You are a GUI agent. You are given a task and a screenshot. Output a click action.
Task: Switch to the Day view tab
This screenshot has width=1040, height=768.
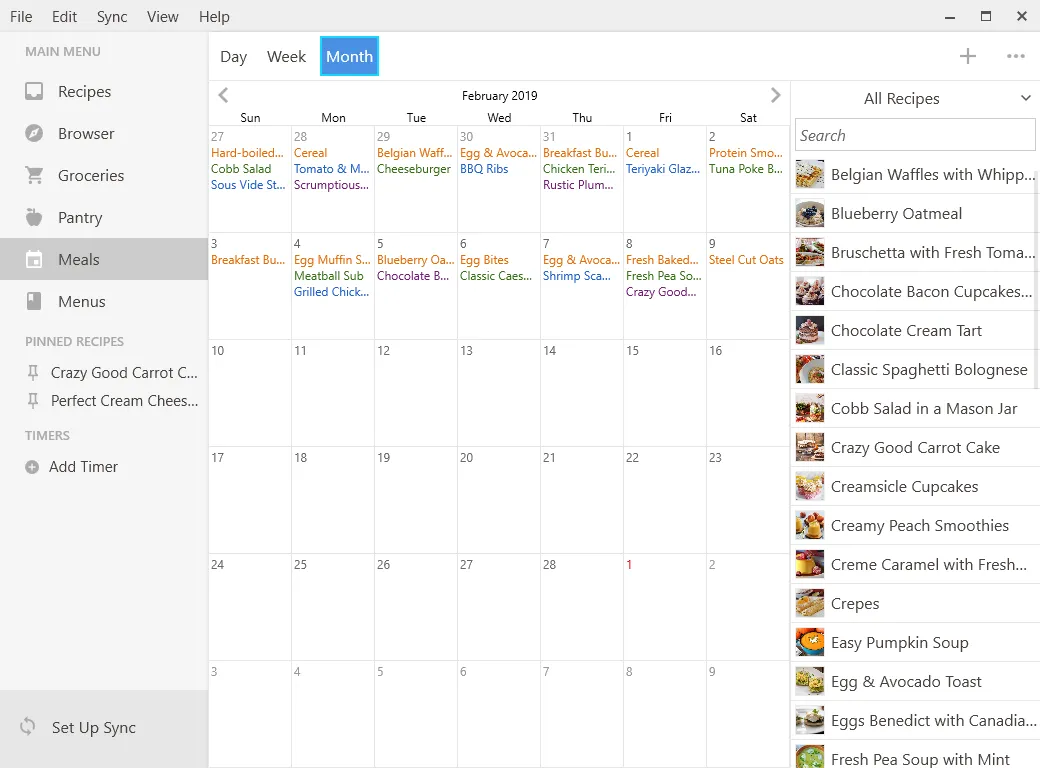click(x=233, y=57)
